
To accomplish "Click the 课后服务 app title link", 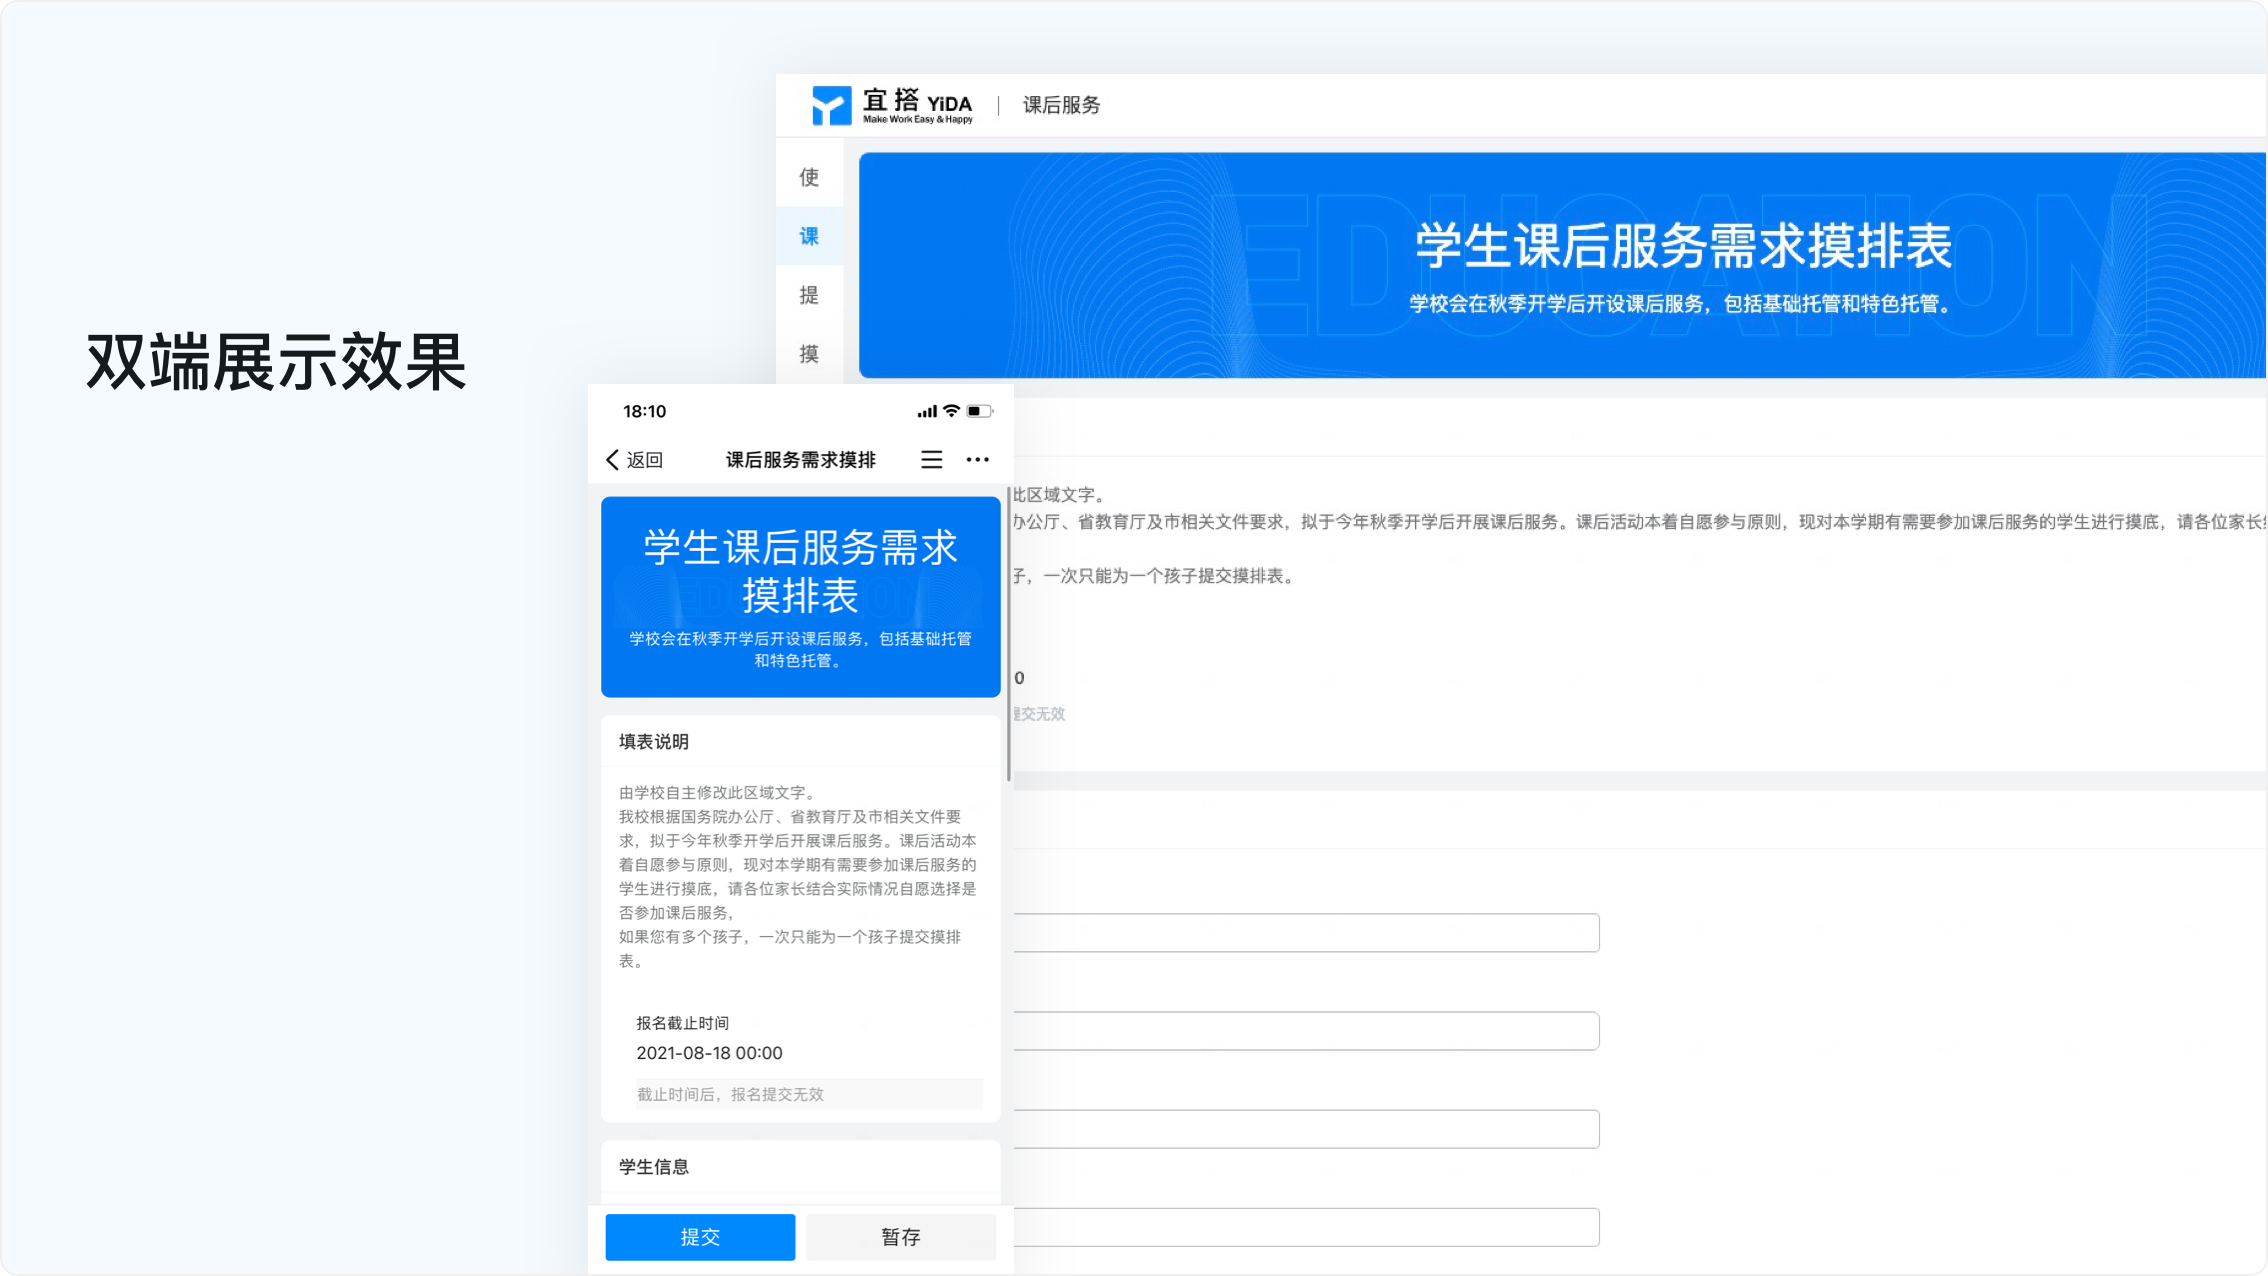I will click(1061, 105).
